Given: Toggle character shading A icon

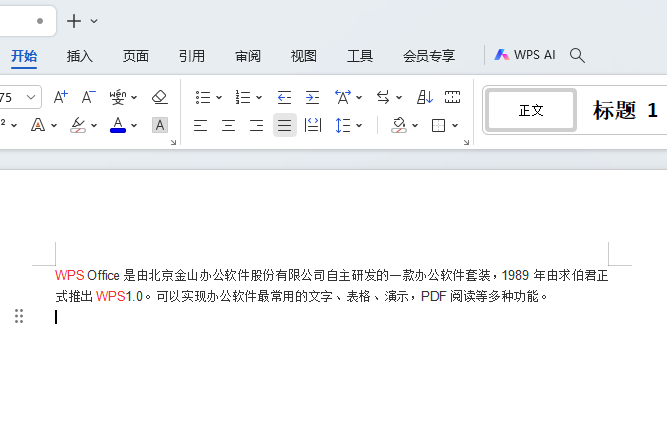Looking at the screenshot, I should [x=160, y=125].
